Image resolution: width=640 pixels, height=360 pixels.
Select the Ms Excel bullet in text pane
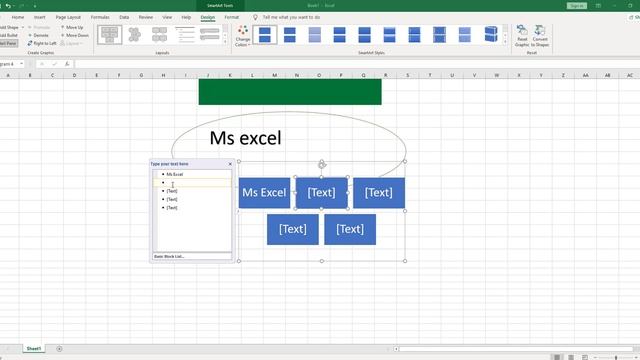(175, 174)
